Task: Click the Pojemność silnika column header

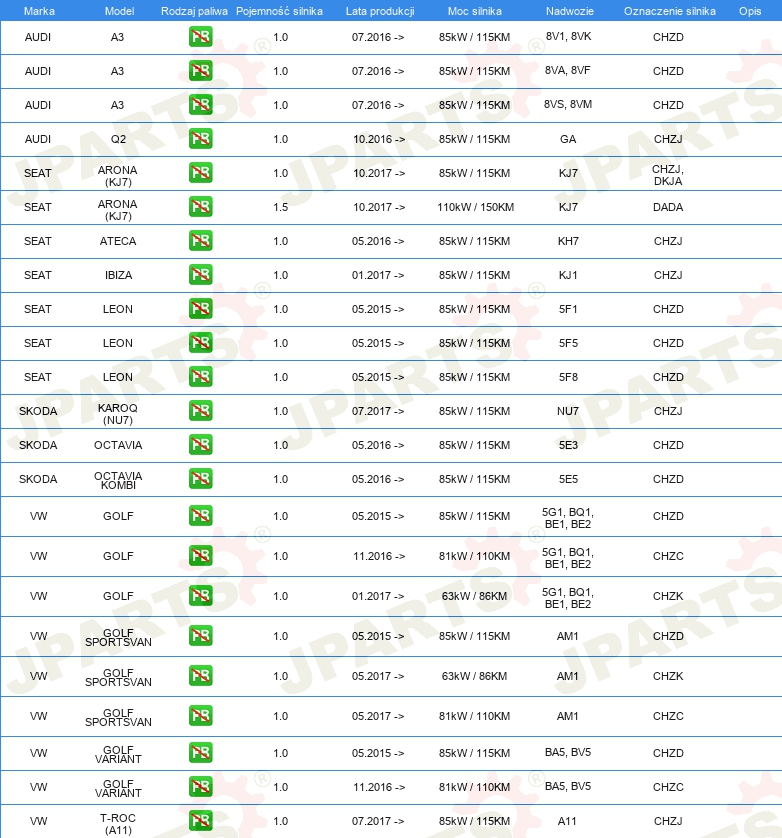Action: point(280,11)
